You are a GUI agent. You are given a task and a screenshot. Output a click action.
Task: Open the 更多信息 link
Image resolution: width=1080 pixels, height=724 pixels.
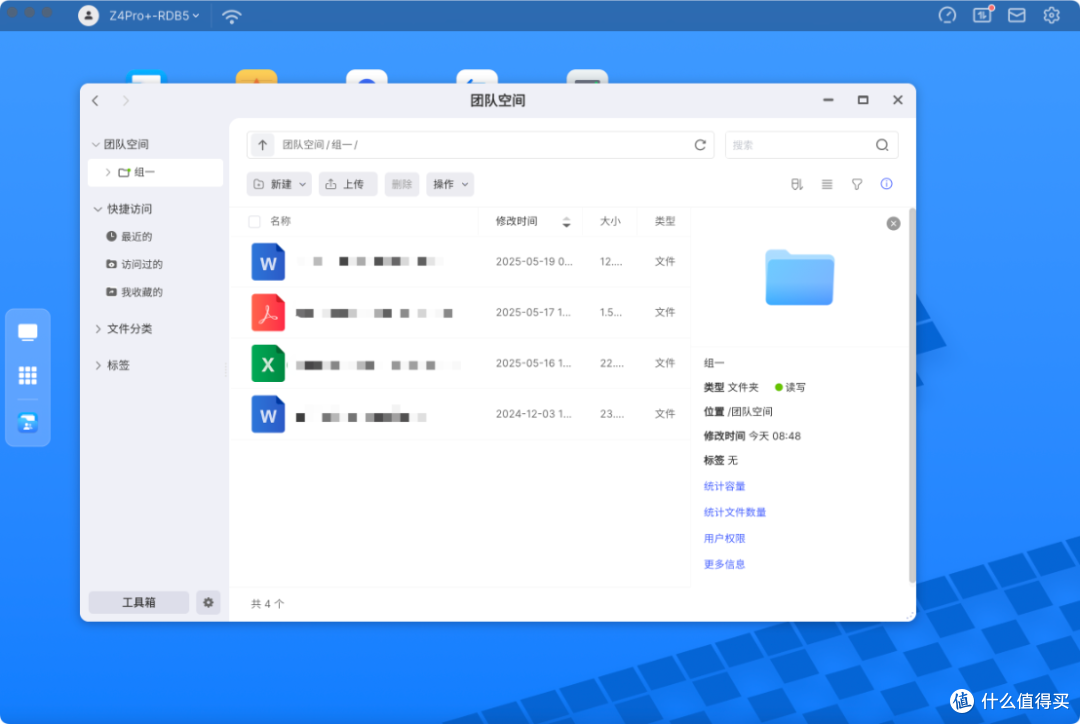tap(725, 564)
